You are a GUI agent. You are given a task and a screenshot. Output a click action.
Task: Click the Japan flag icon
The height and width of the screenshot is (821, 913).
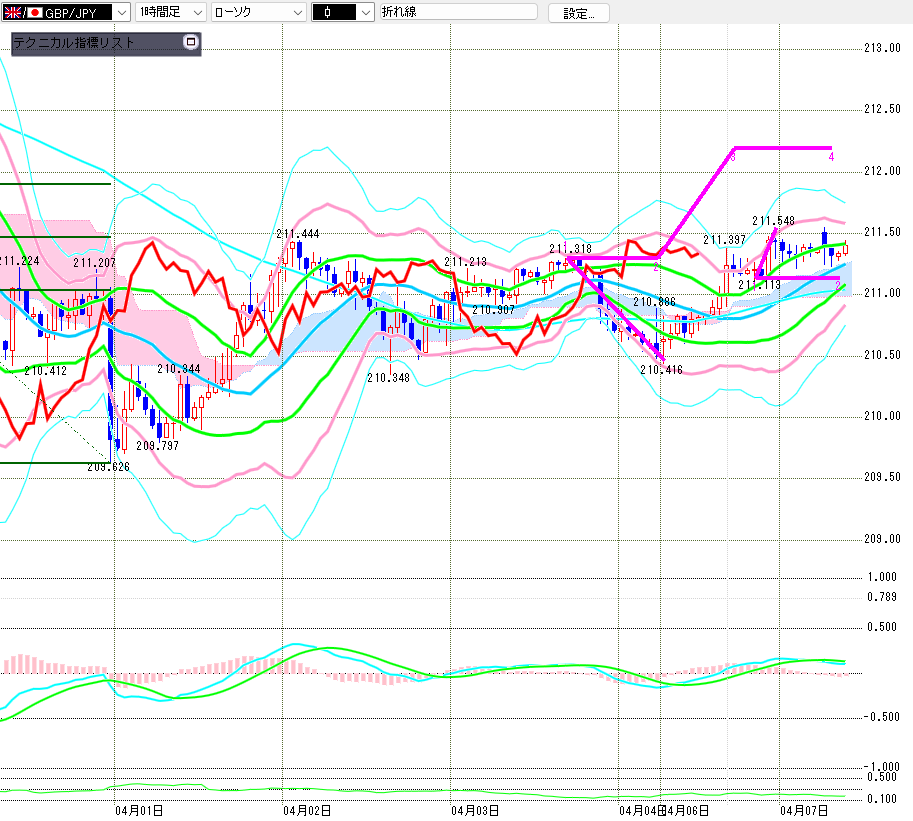click(34, 13)
